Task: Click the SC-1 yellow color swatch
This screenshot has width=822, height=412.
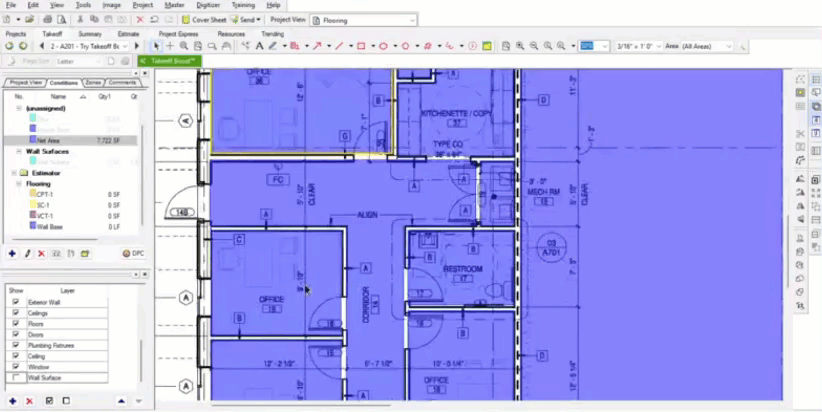Action: pyautogui.click(x=33, y=205)
